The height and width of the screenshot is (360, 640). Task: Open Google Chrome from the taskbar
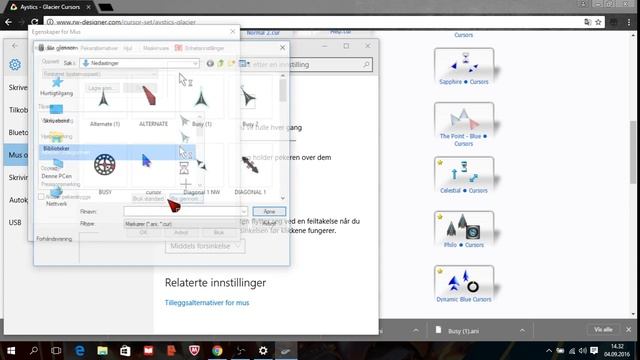point(217,351)
